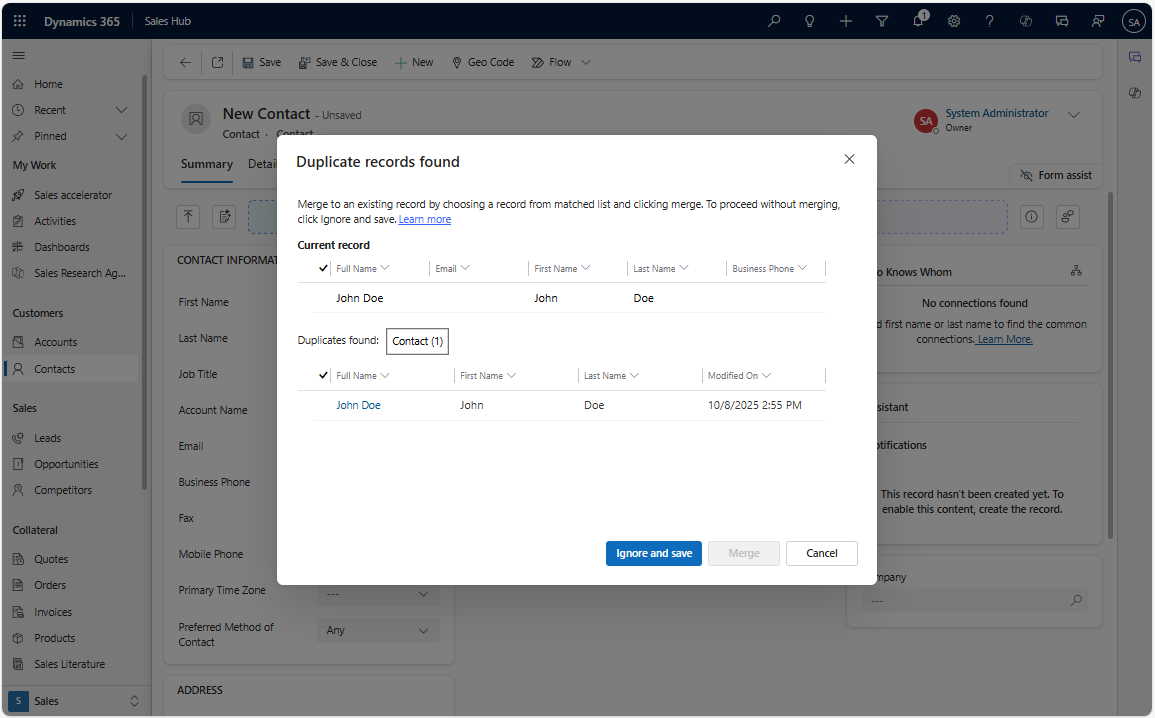Open Modified On column sort dropdown
Viewport: 1155px width, 718px height.
pos(766,376)
